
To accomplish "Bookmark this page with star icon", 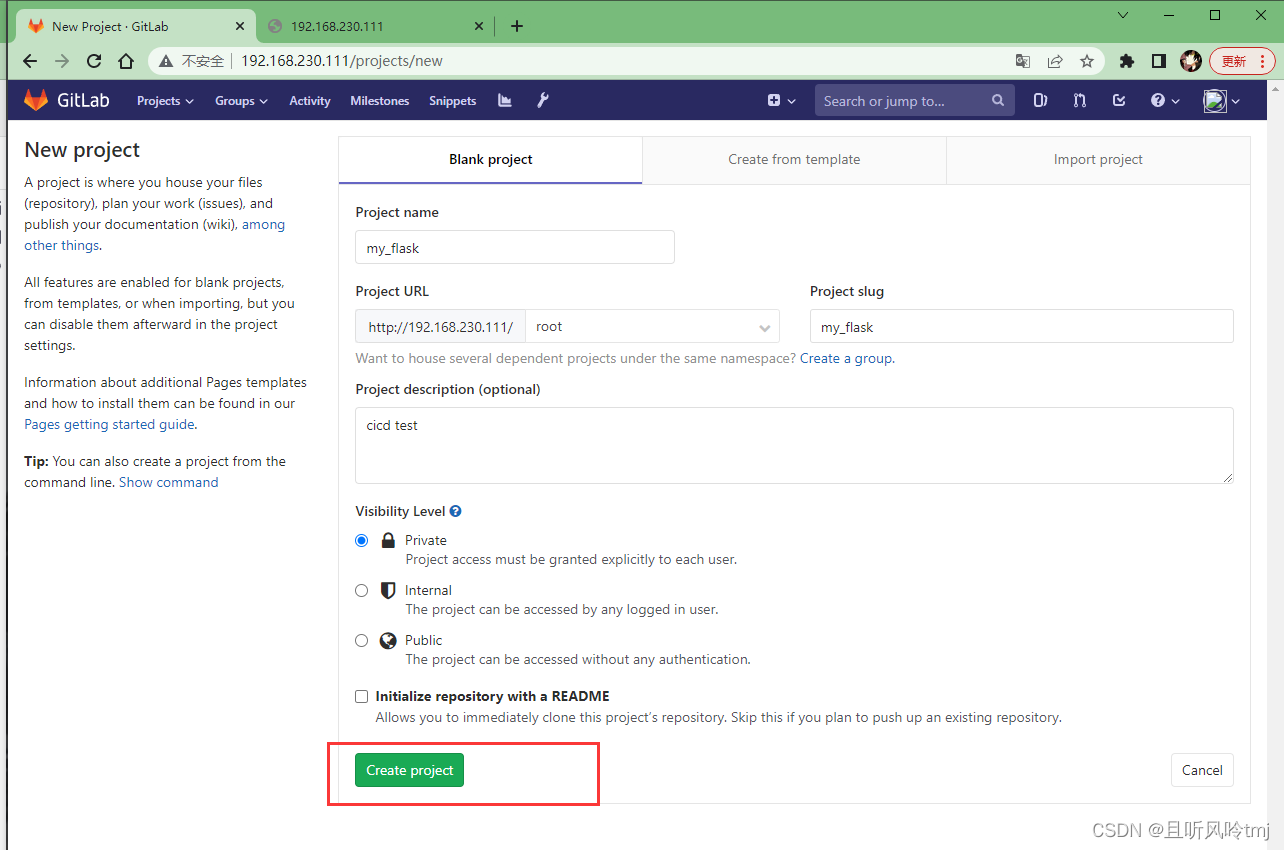I will [1087, 61].
